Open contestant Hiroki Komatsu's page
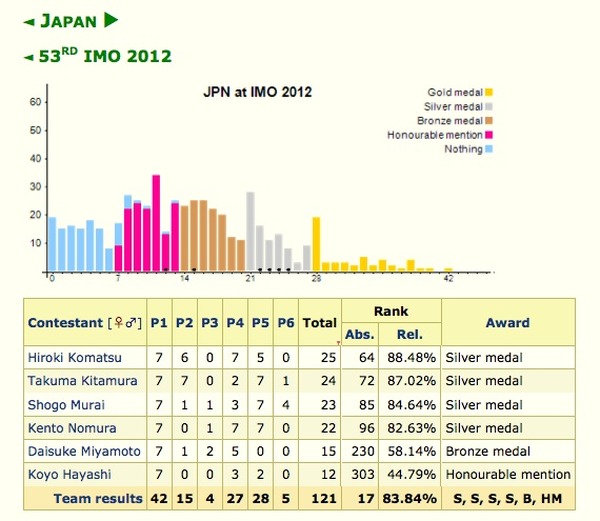The height and width of the screenshot is (521, 600). 75,357
